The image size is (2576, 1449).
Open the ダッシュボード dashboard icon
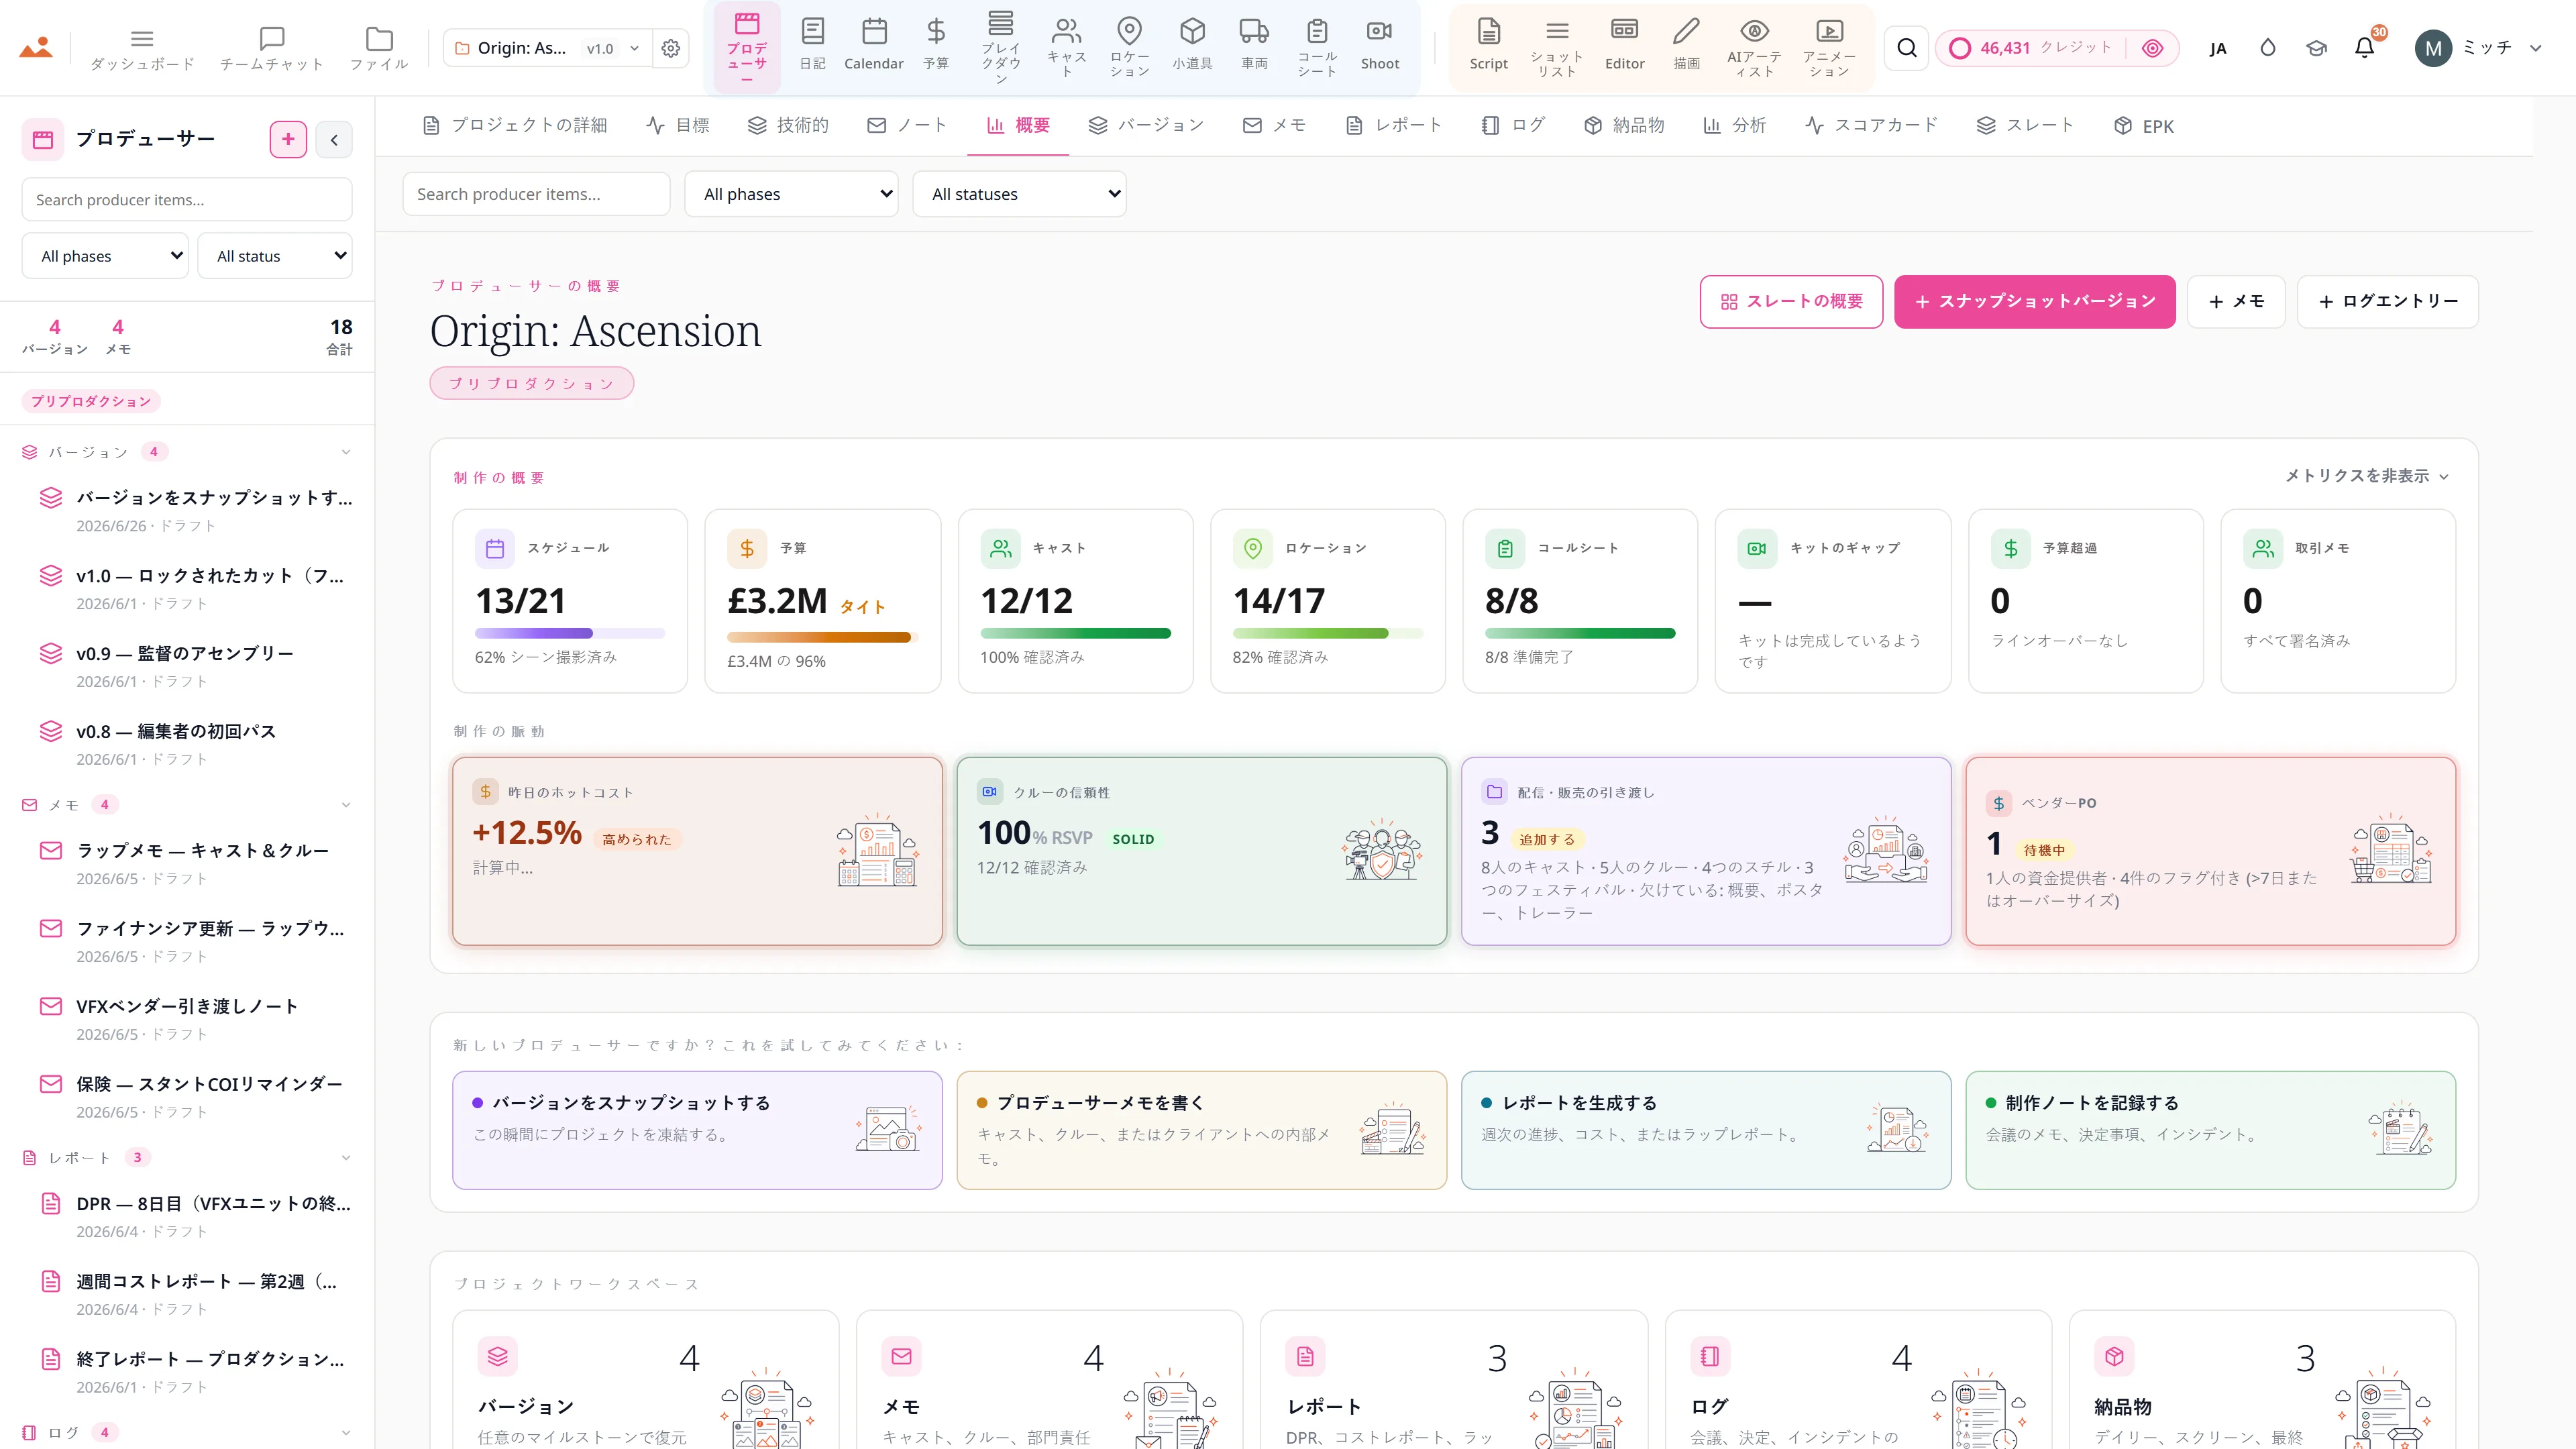coord(142,48)
